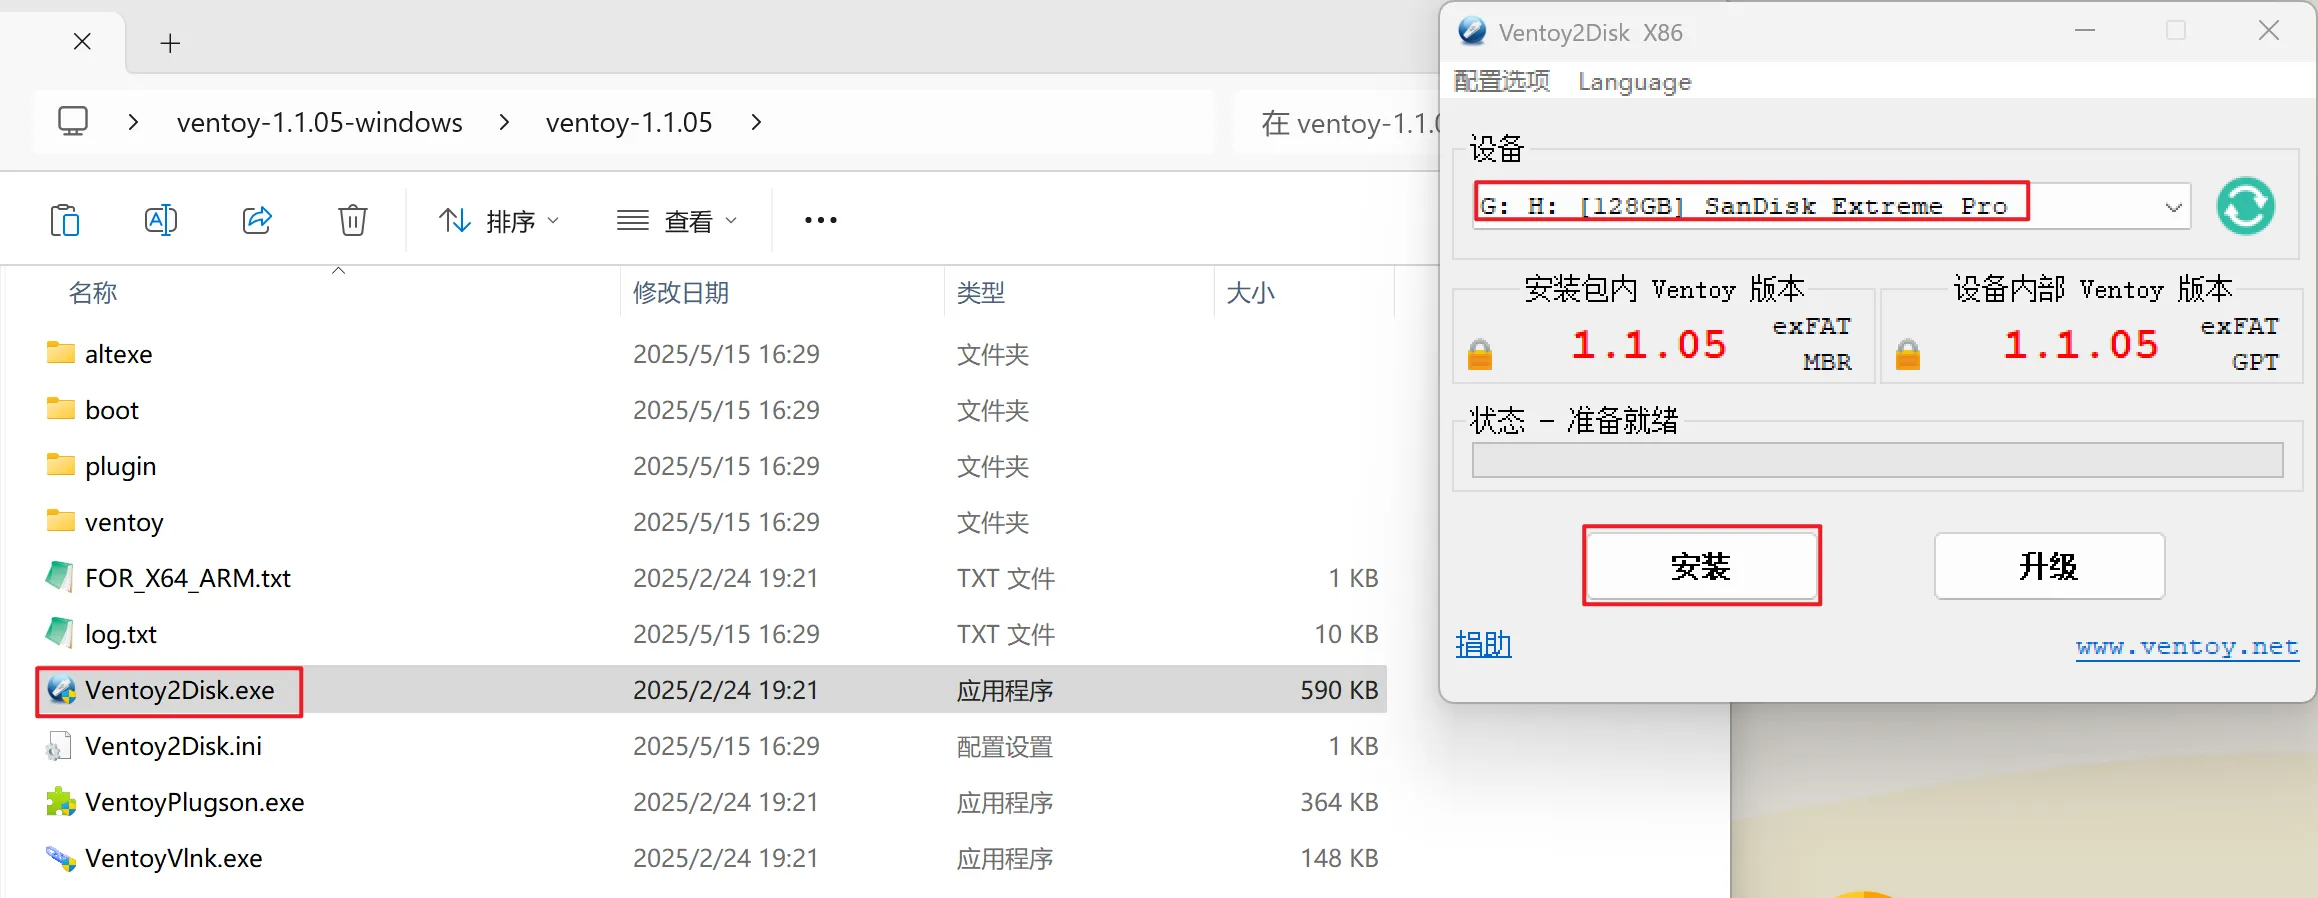
Task: Select the plugin folder icon
Action: tap(61, 465)
